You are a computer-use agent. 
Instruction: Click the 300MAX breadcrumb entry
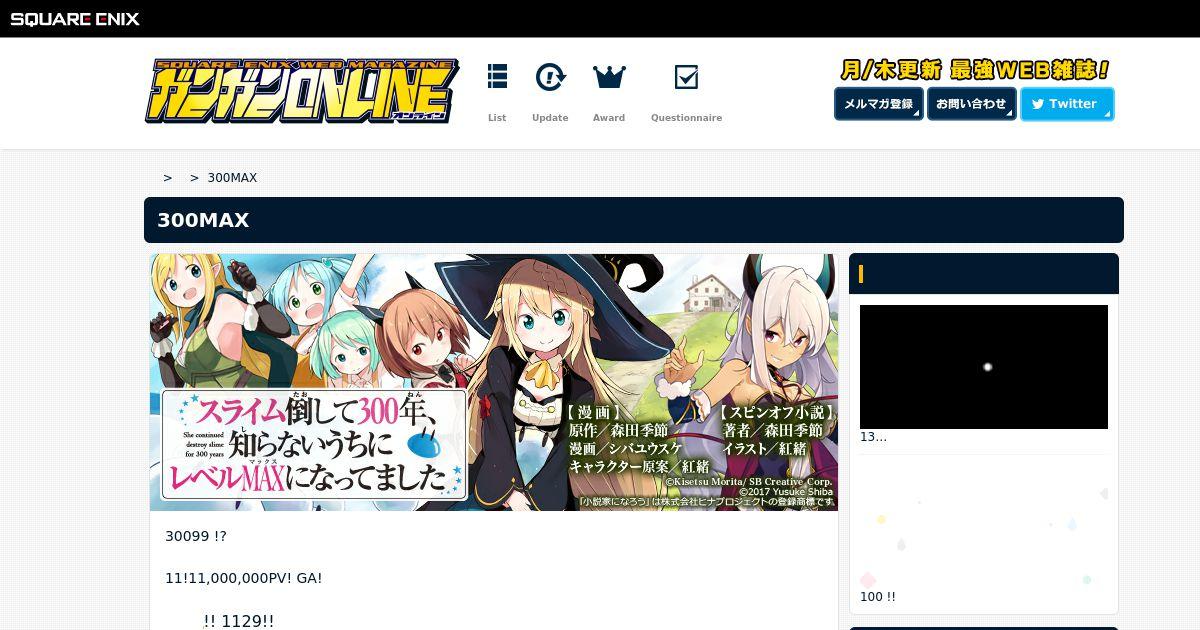[232, 178]
